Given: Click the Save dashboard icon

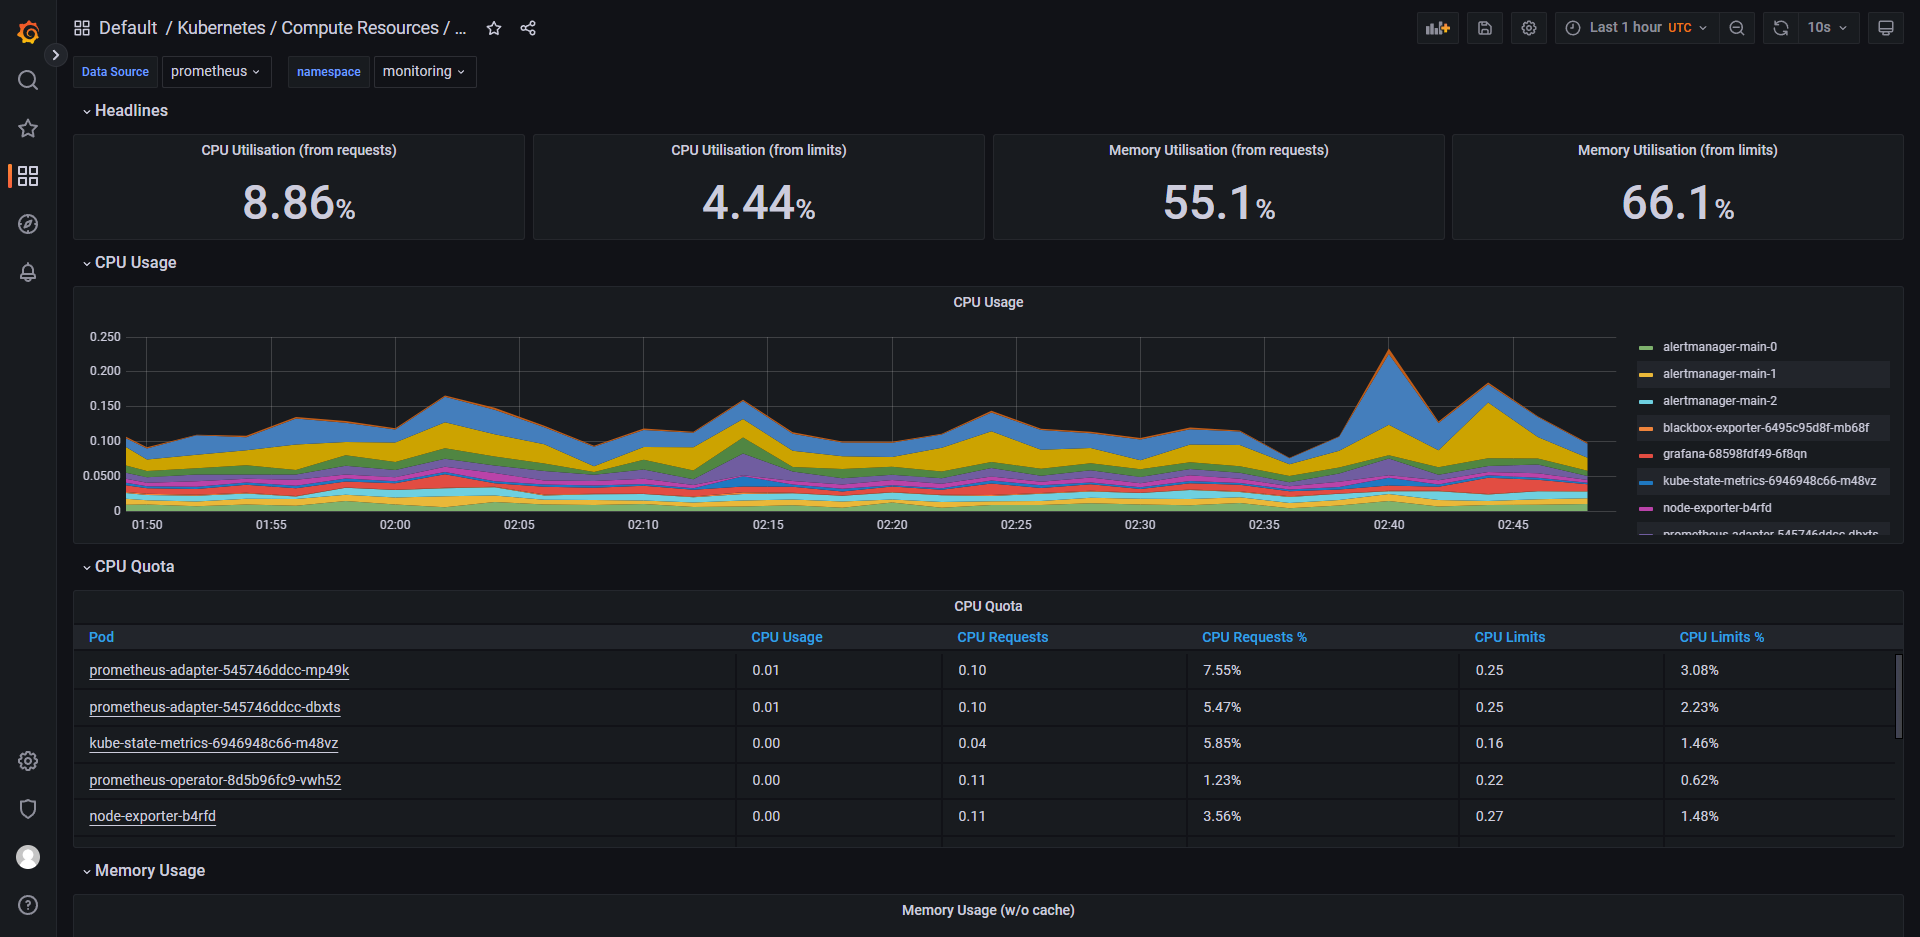Looking at the screenshot, I should 1485,28.
